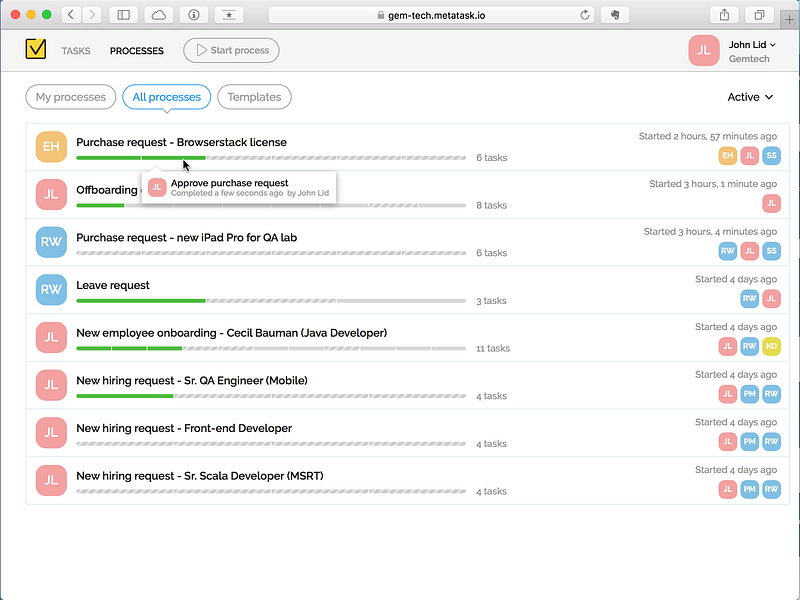Click the Sr. QA Engineer progress bar

[x=271, y=396]
